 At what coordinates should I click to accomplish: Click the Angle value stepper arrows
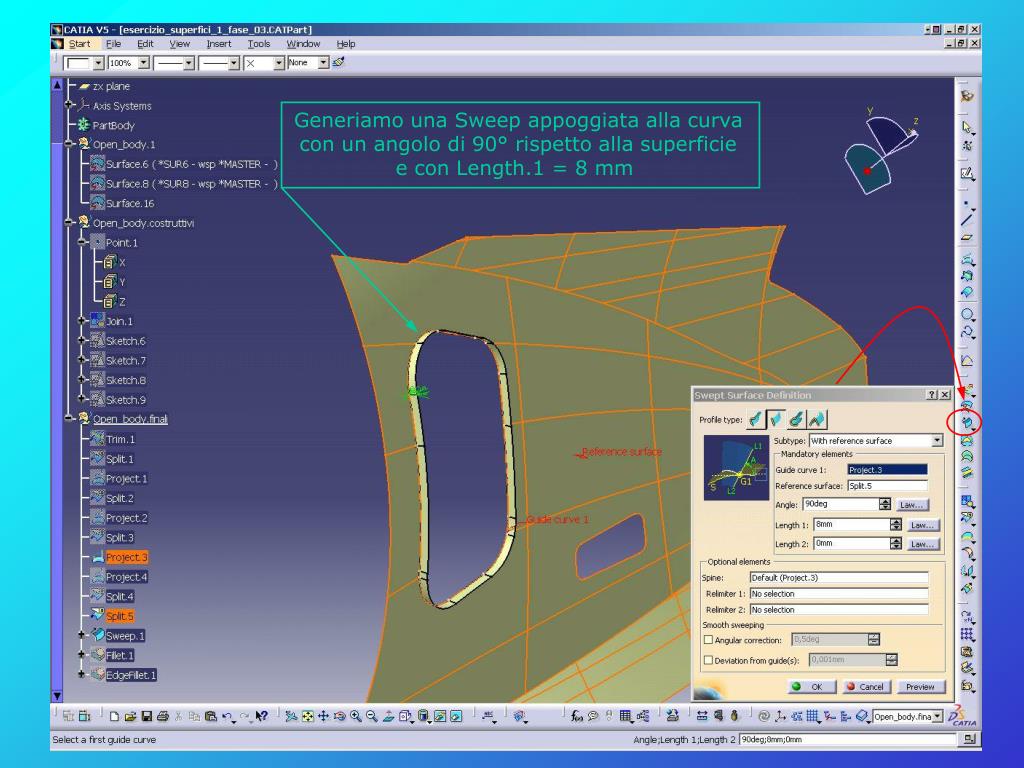click(x=885, y=504)
